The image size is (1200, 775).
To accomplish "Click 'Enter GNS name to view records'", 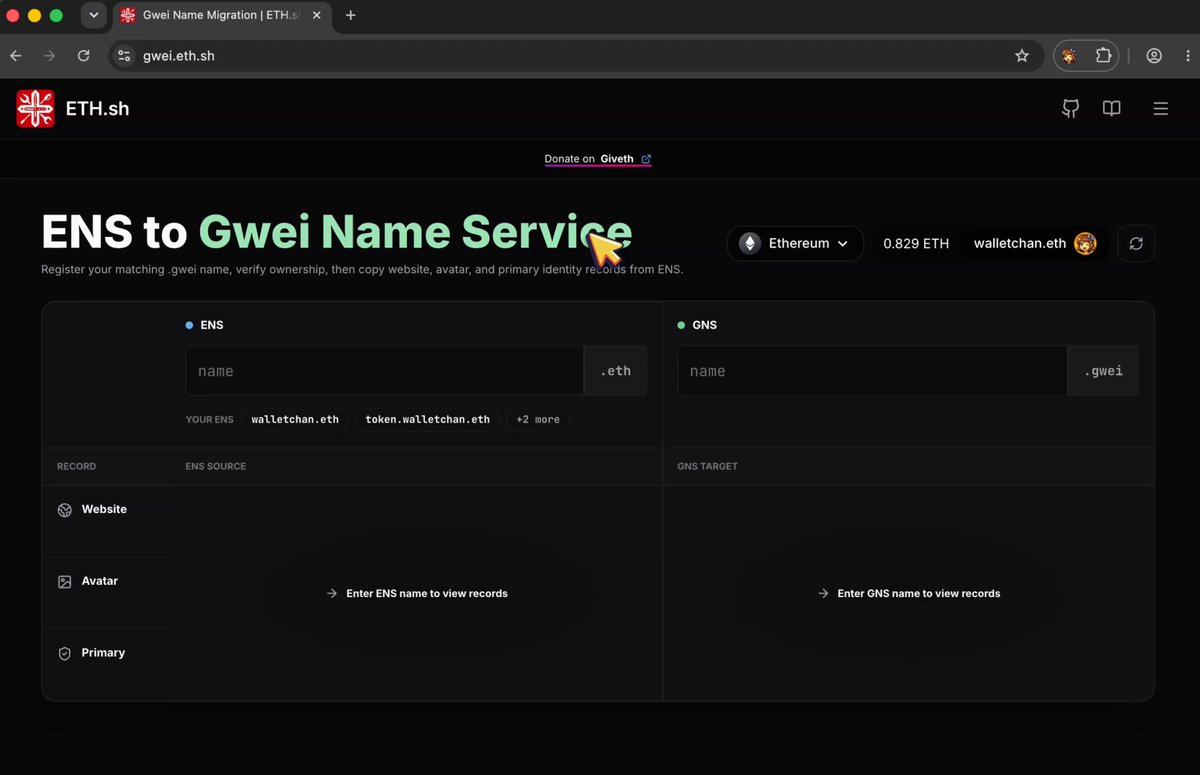I will (919, 594).
